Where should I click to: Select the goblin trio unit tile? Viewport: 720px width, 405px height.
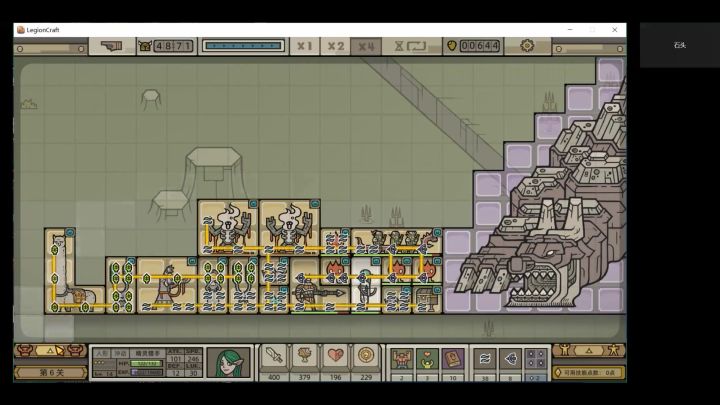click(x=397, y=242)
